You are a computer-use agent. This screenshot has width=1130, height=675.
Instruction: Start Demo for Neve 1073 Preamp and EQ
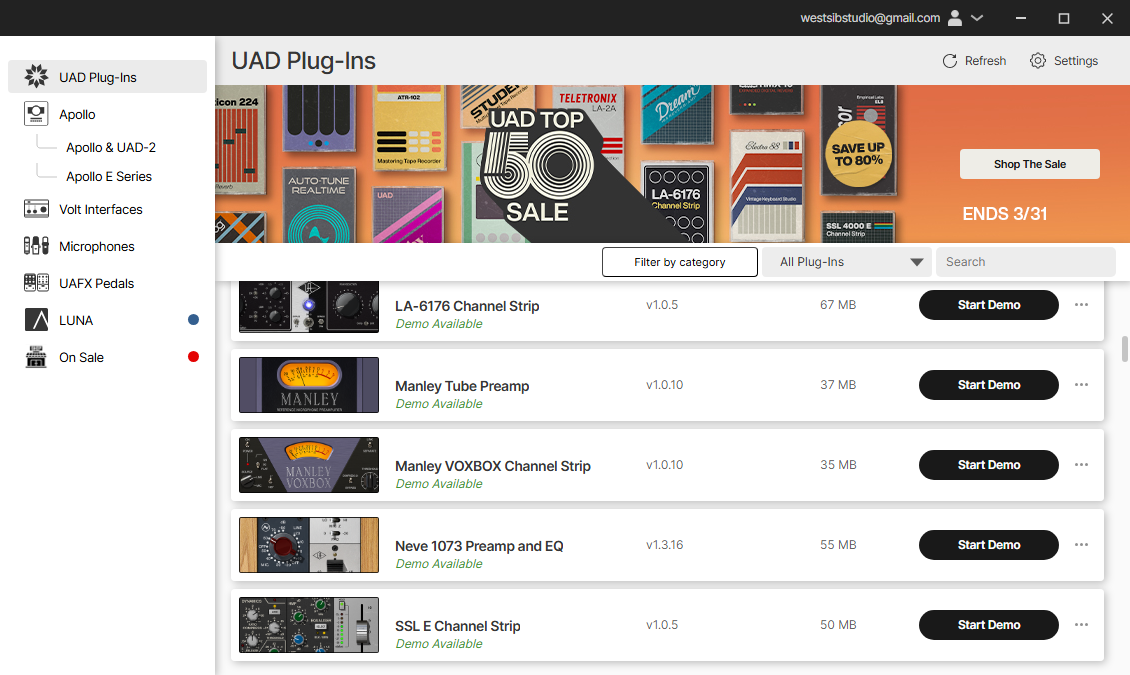[x=989, y=545]
